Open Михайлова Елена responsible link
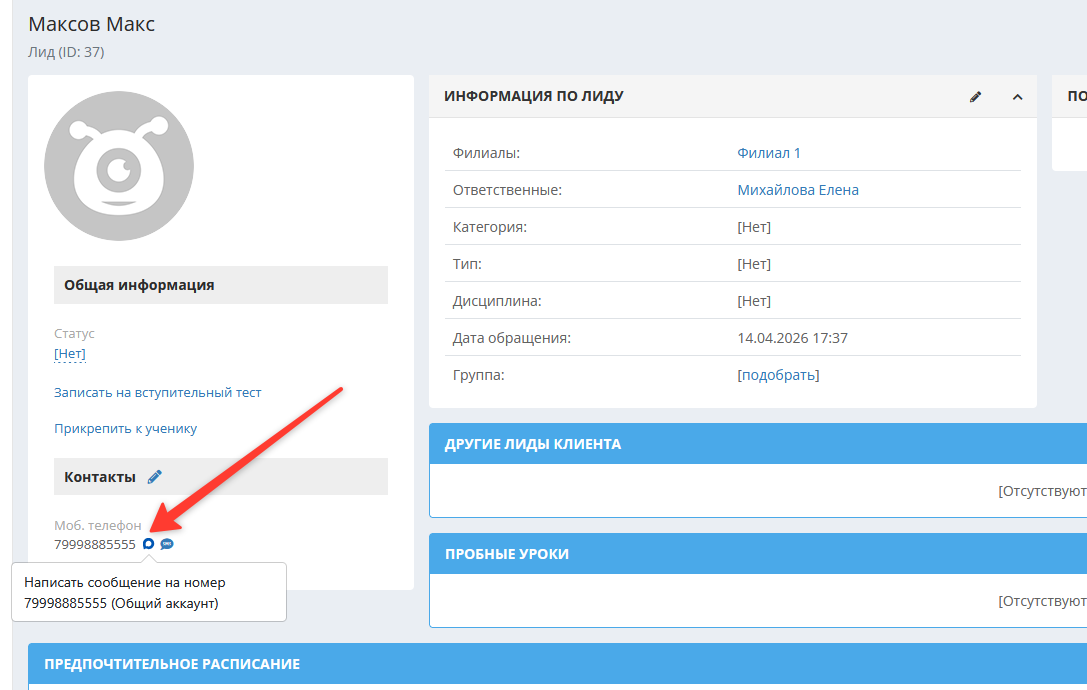The width and height of the screenshot is (1087, 690). pyautogui.click(x=797, y=190)
